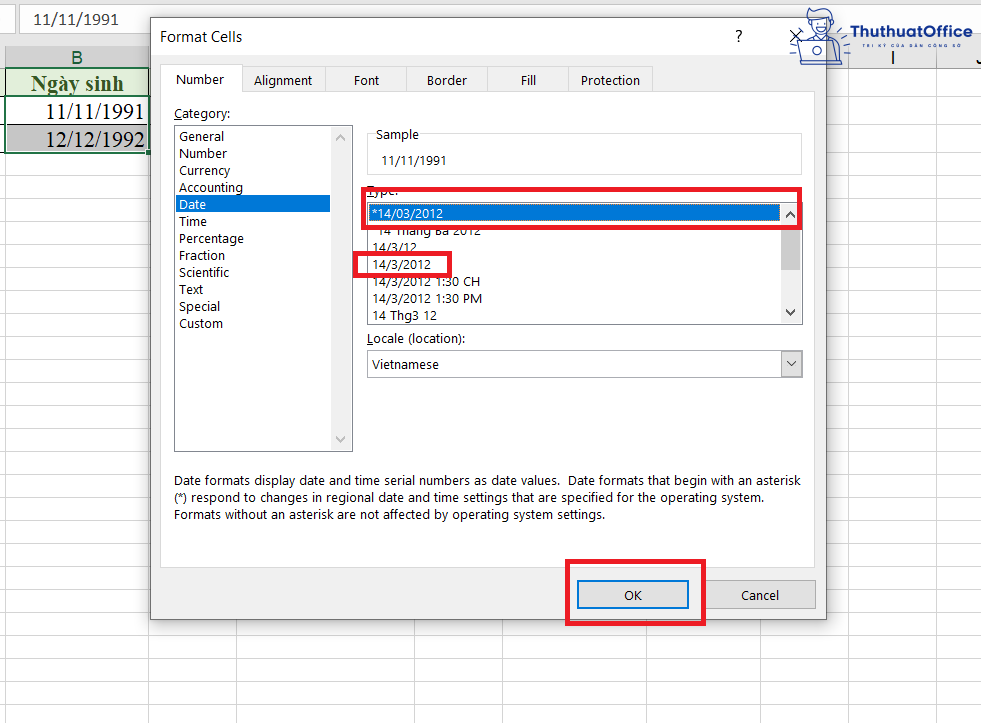Screen dimensions: 981x723
Task: Open the Locale (location) dropdown
Action: [791, 364]
